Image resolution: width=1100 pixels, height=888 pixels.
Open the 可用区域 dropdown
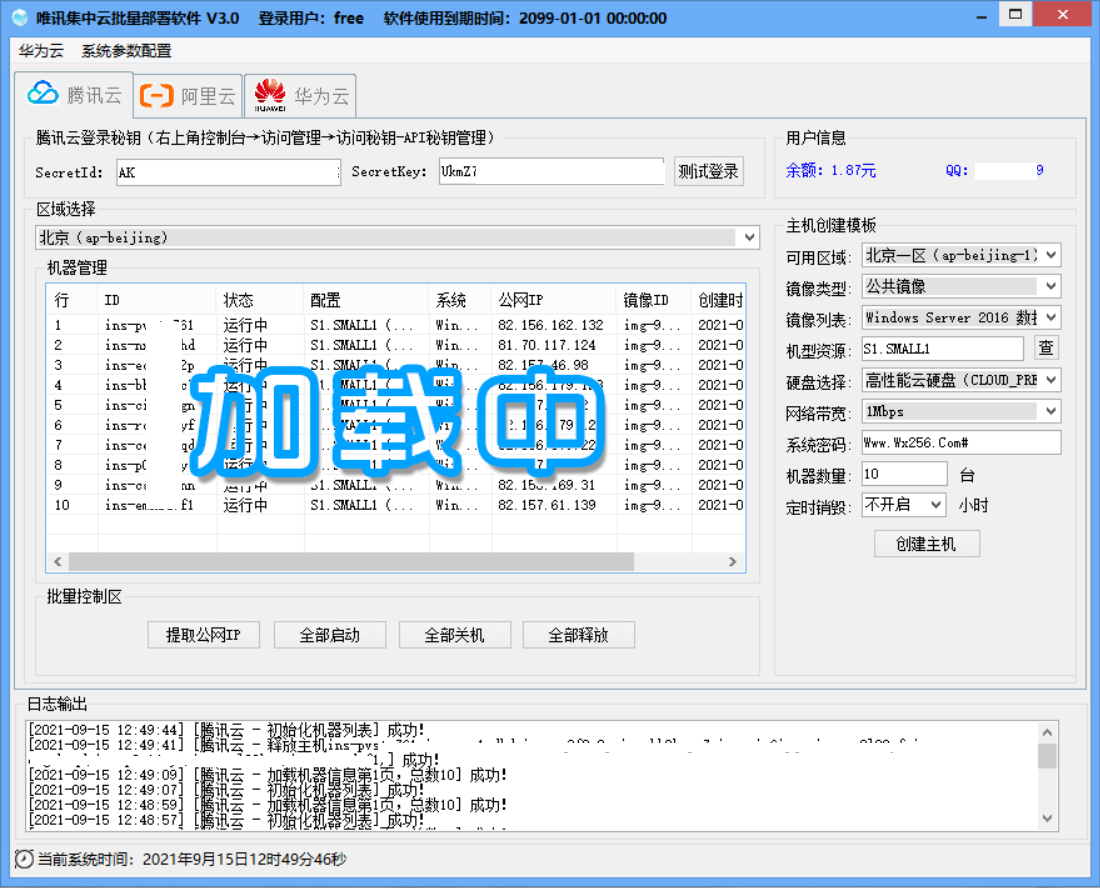click(1050, 255)
